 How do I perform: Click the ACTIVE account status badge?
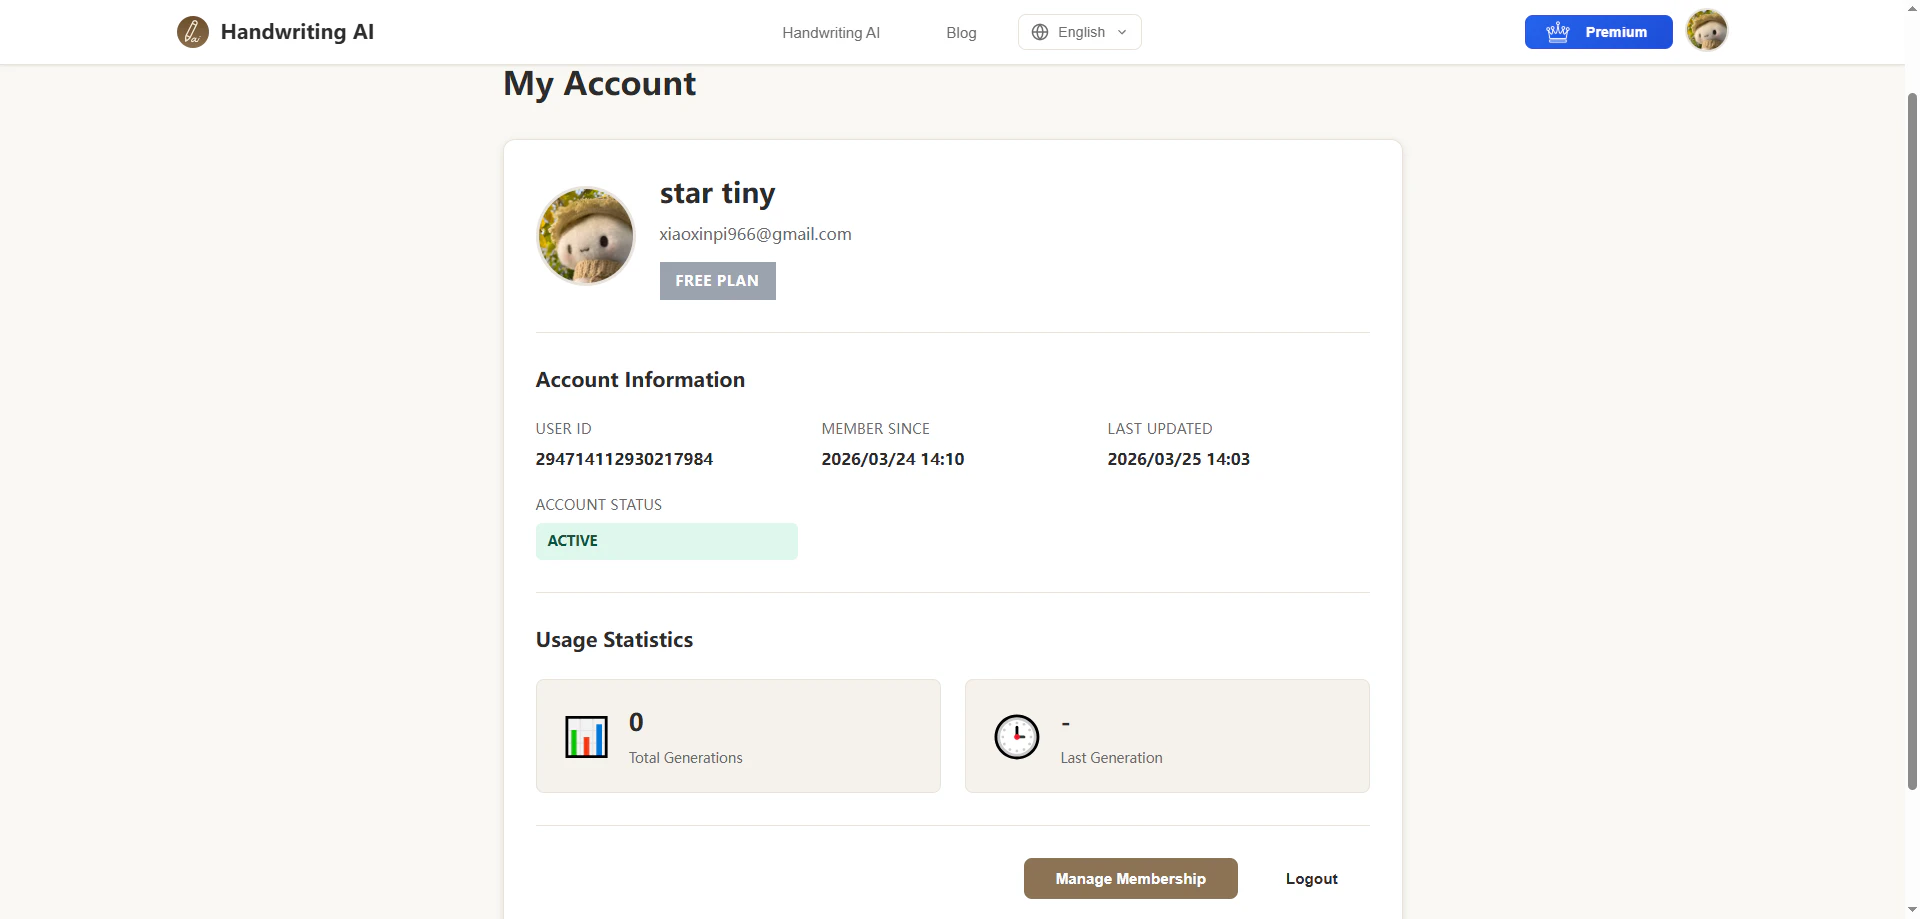[x=667, y=541]
